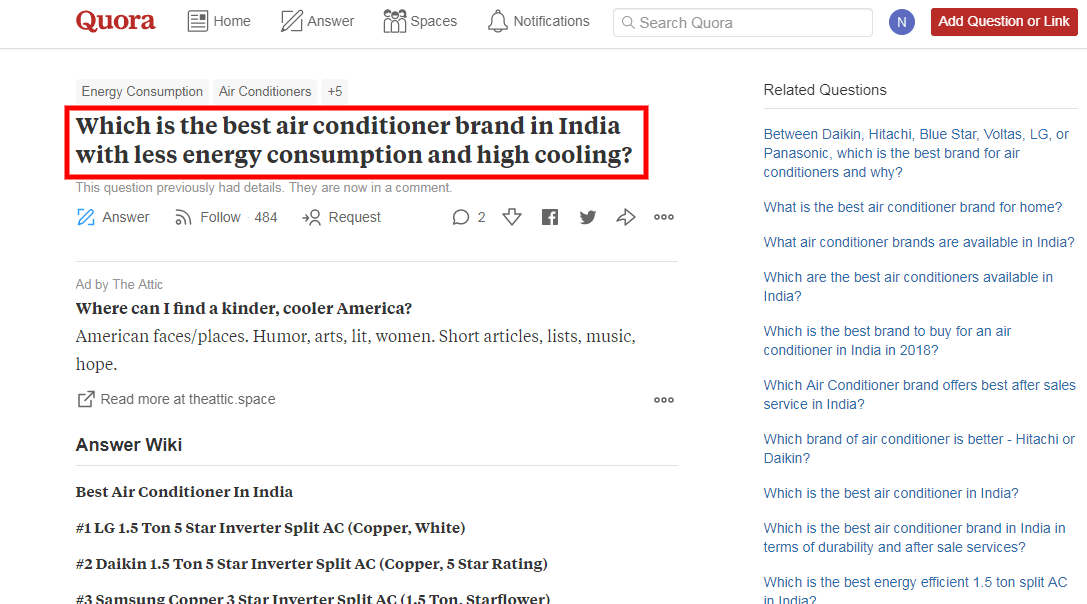
Task: Open the question comments (2)
Action: click(x=469, y=217)
